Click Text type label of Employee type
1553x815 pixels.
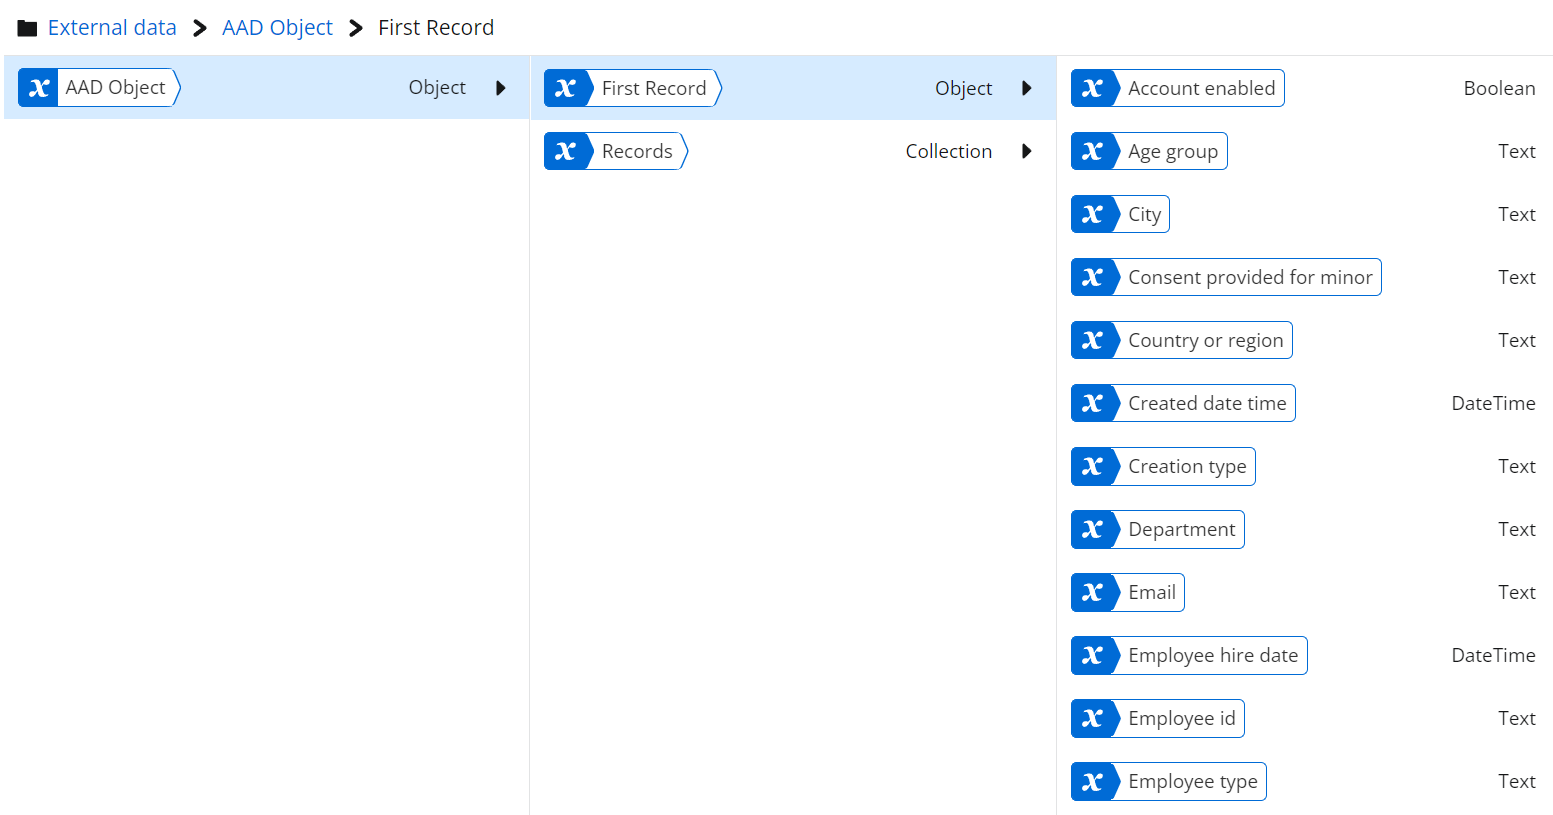click(x=1516, y=781)
